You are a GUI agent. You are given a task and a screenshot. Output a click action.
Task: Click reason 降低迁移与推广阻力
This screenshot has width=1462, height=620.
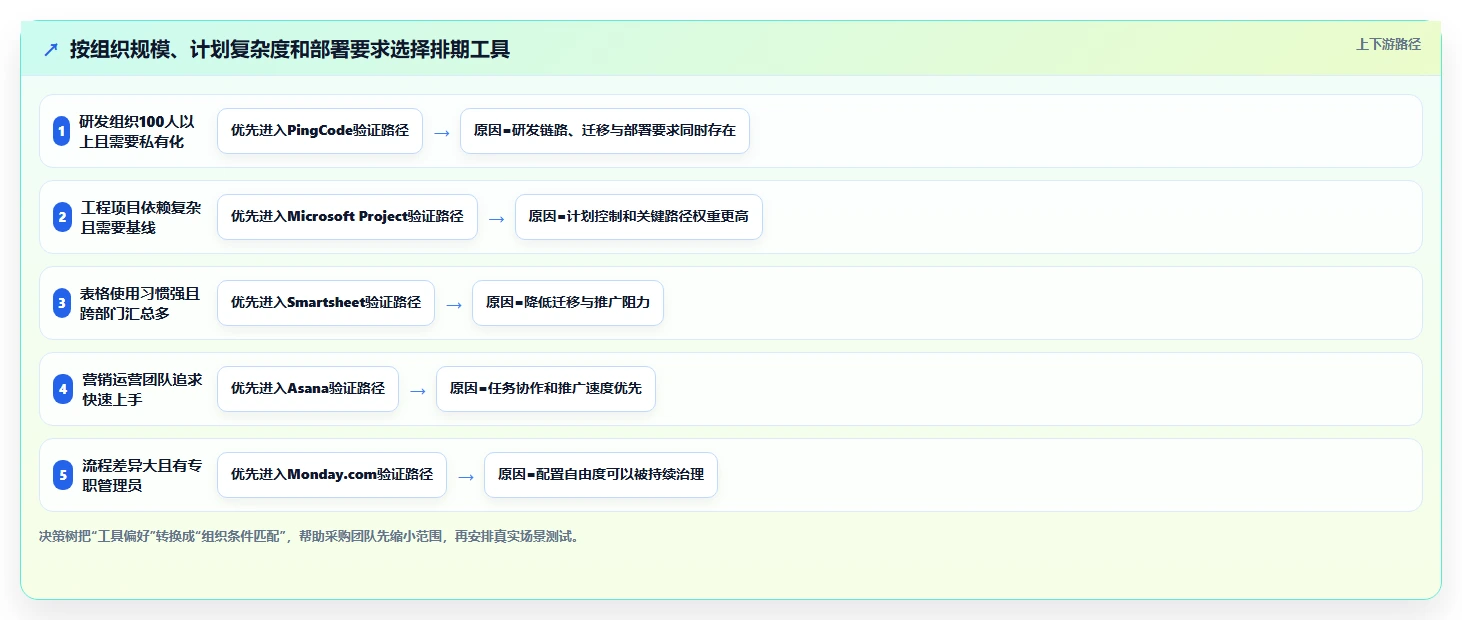pos(568,303)
